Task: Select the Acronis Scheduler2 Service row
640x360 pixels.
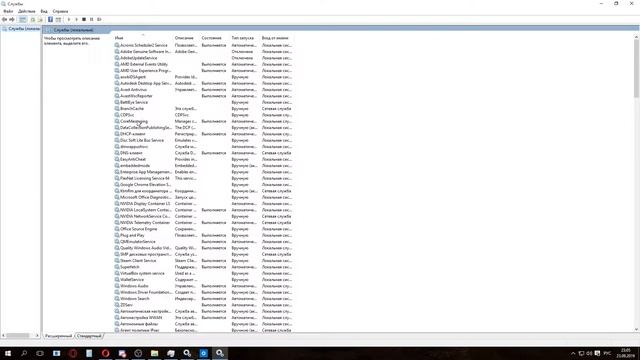Action: (203, 45)
